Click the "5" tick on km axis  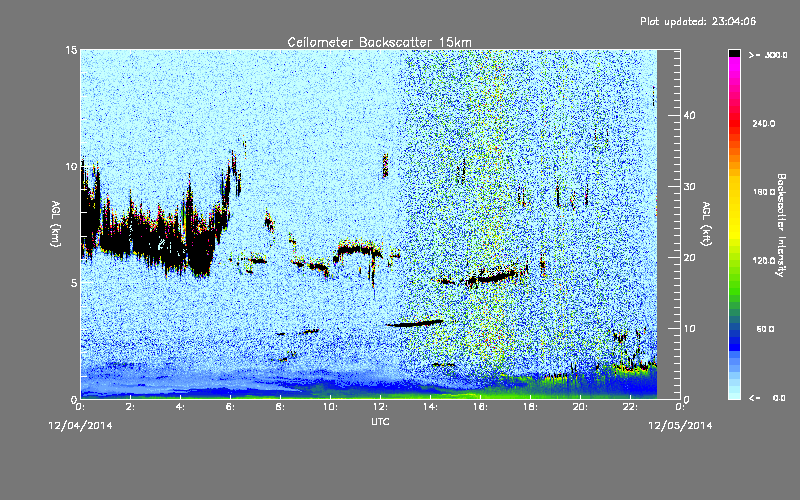point(74,283)
